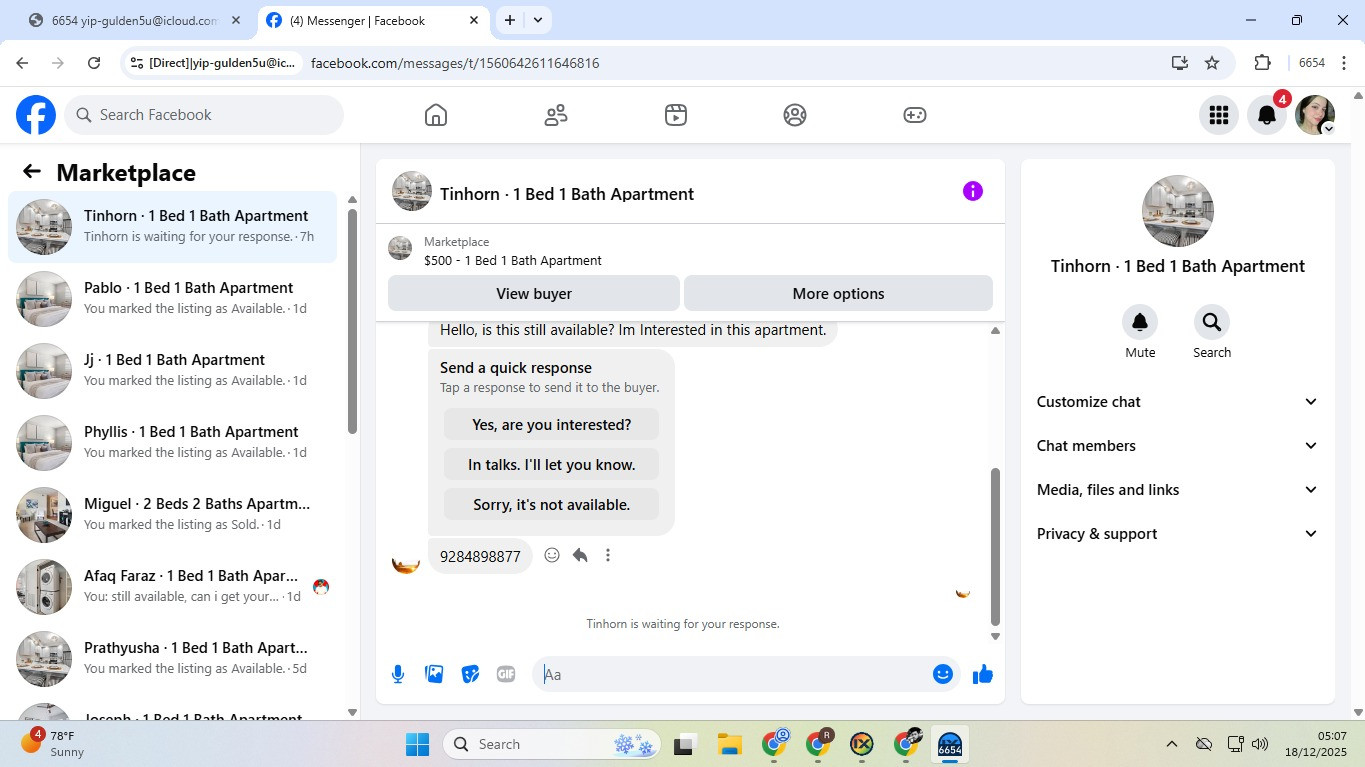Open the Friends icon in top navigation
This screenshot has width=1365, height=767.
pos(556,115)
